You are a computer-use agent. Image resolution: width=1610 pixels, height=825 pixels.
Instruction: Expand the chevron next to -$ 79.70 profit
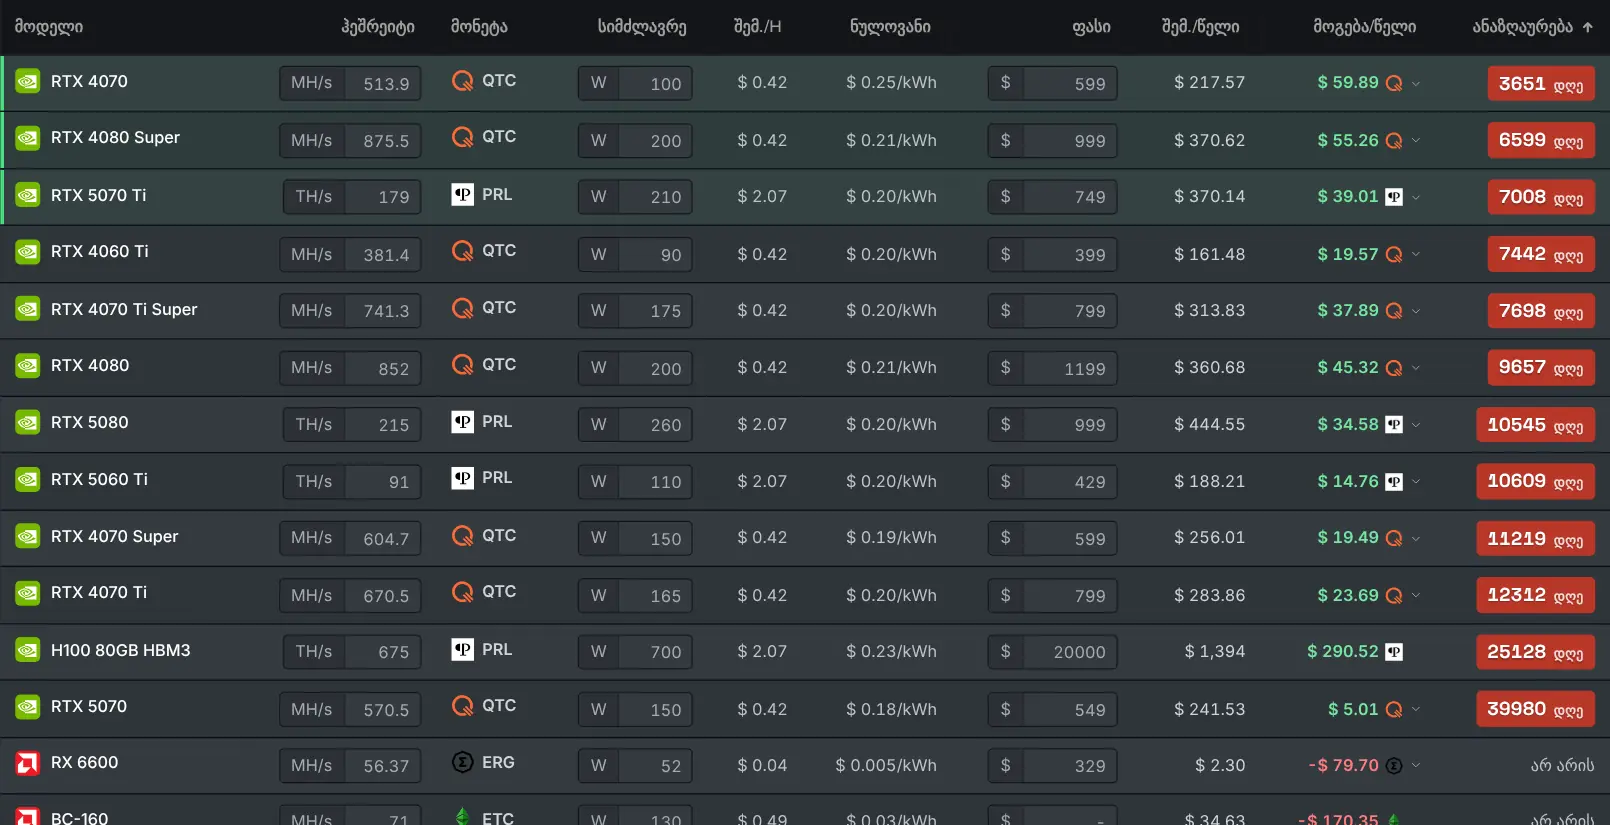coord(1416,766)
